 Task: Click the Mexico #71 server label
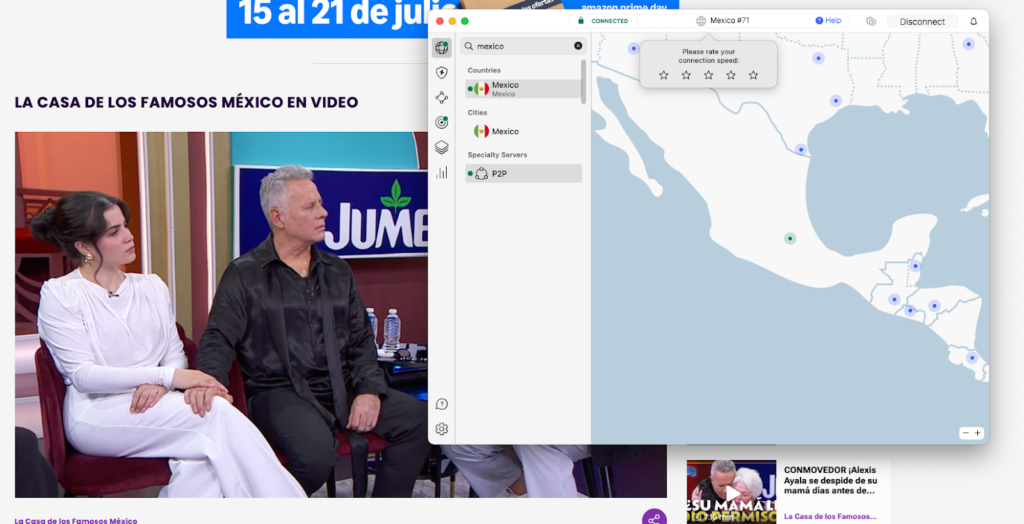click(729, 21)
